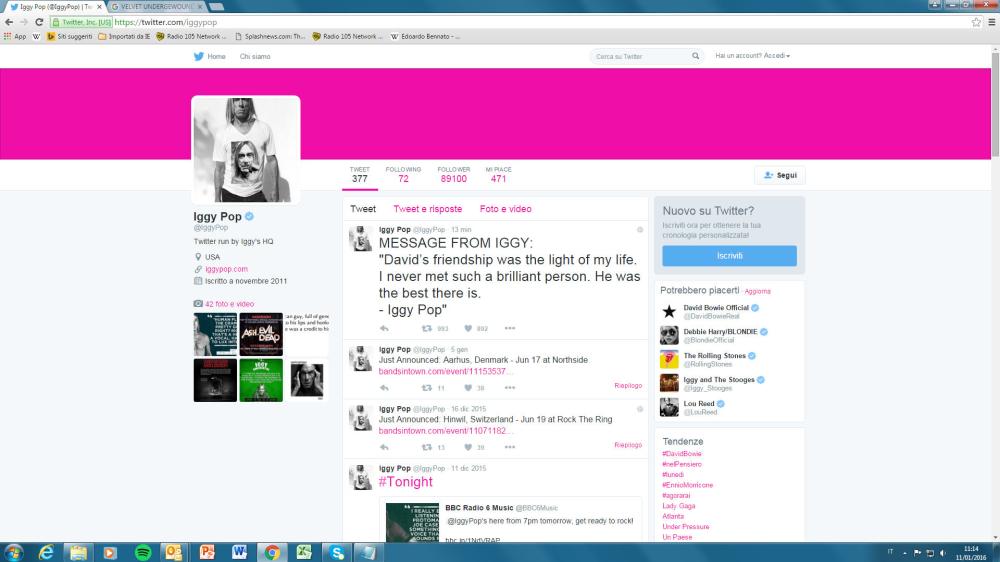
Task: Click the search magnifier icon in Twitter
Action: (695, 56)
